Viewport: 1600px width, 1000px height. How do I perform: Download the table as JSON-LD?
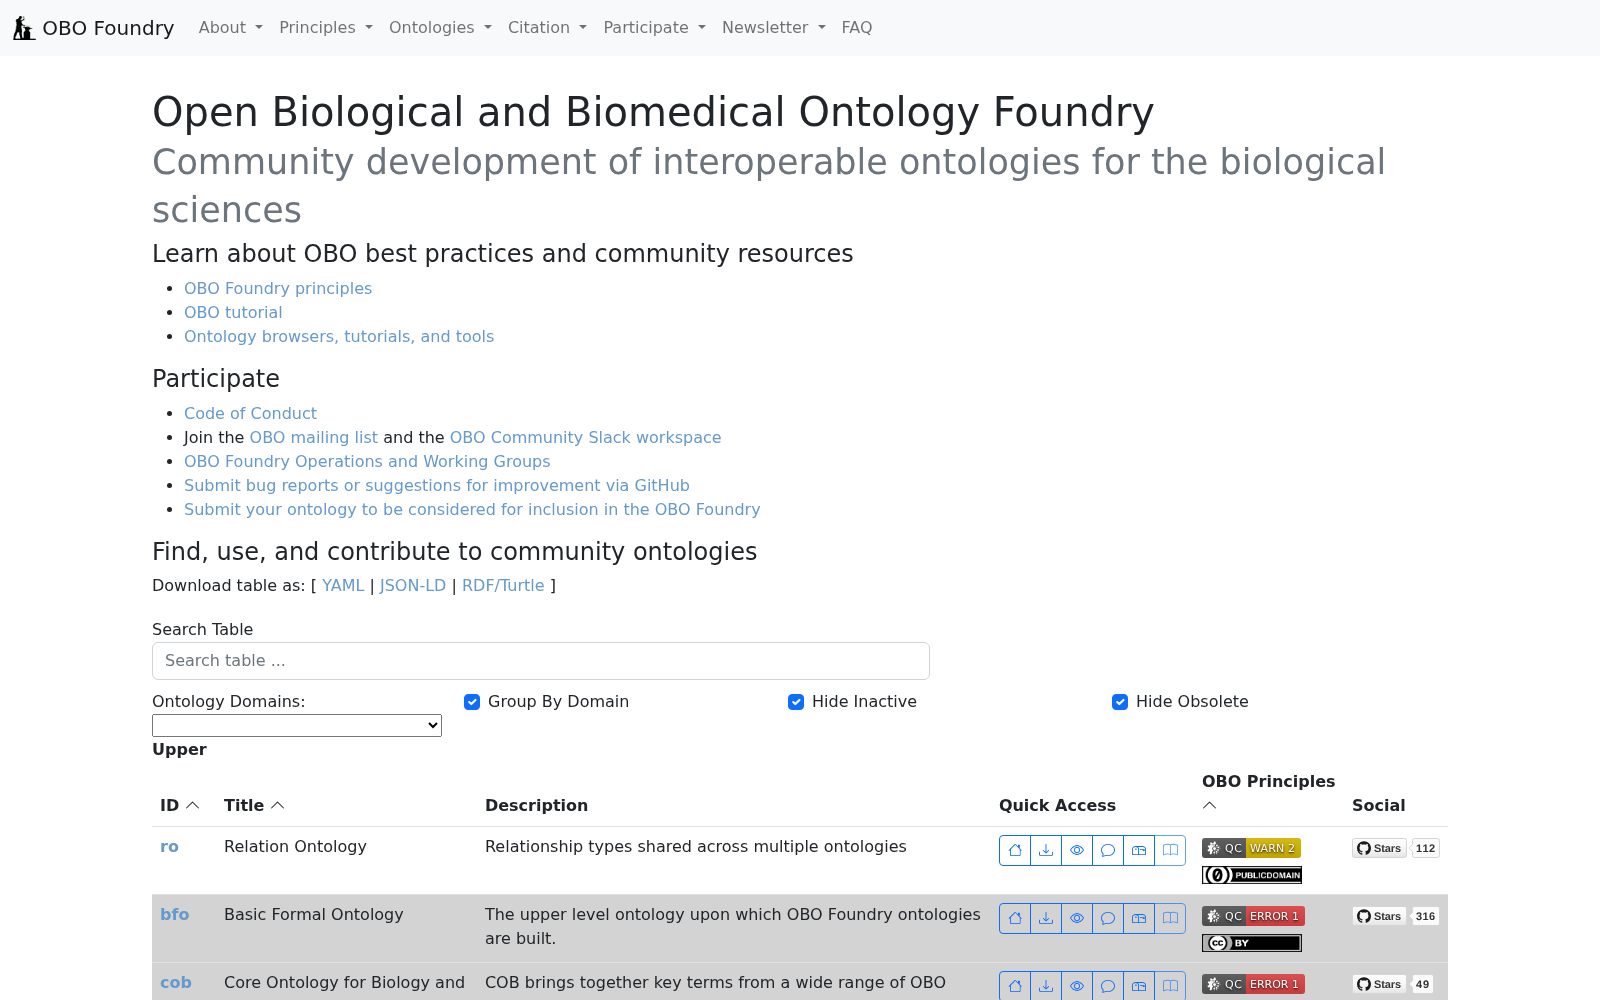click(x=413, y=585)
